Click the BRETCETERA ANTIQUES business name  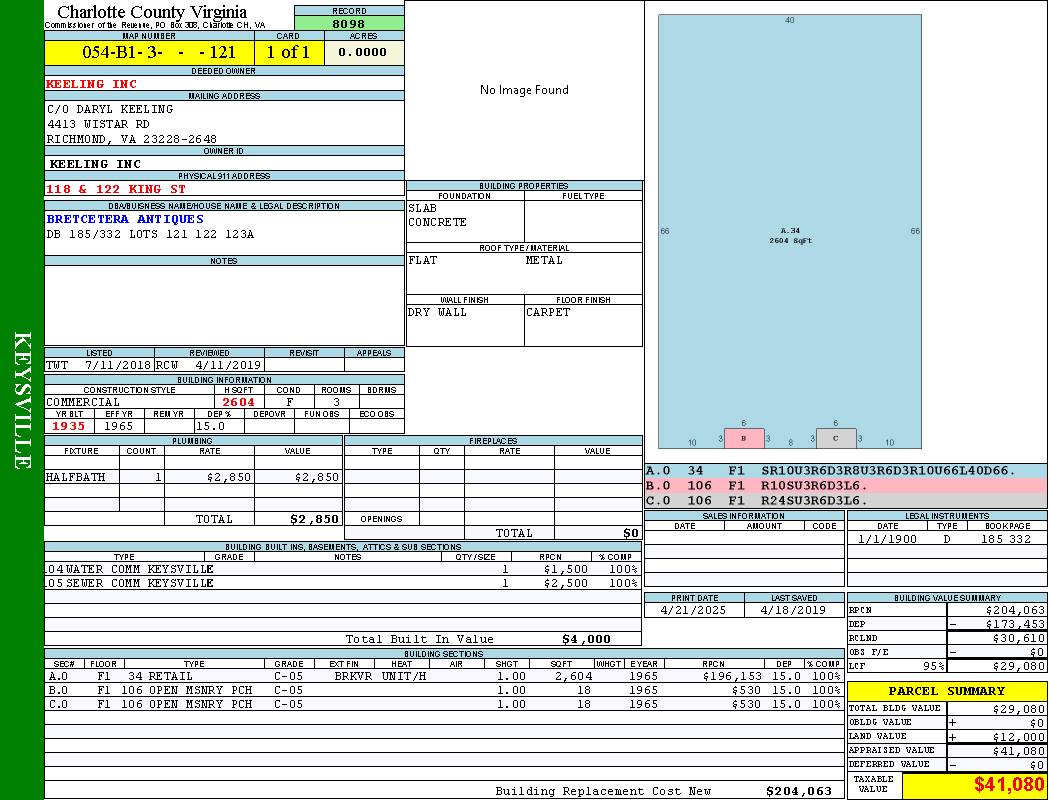[125, 219]
